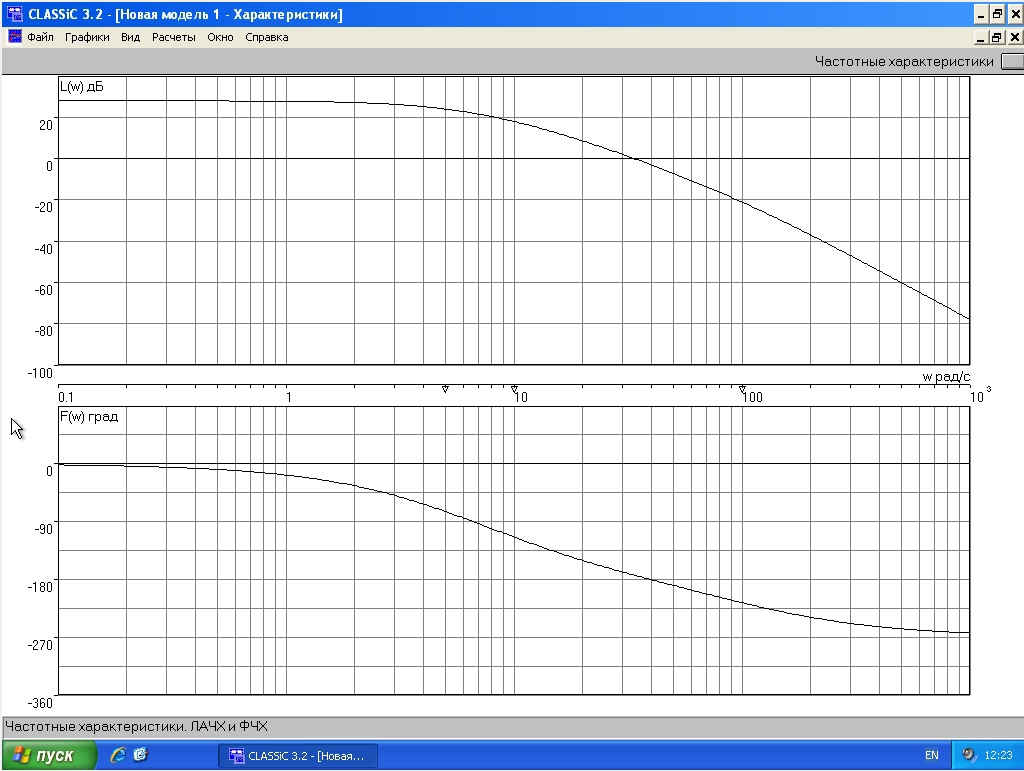The height and width of the screenshot is (771, 1024).
Task: Open the Окно menu
Action: (x=220, y=37)
